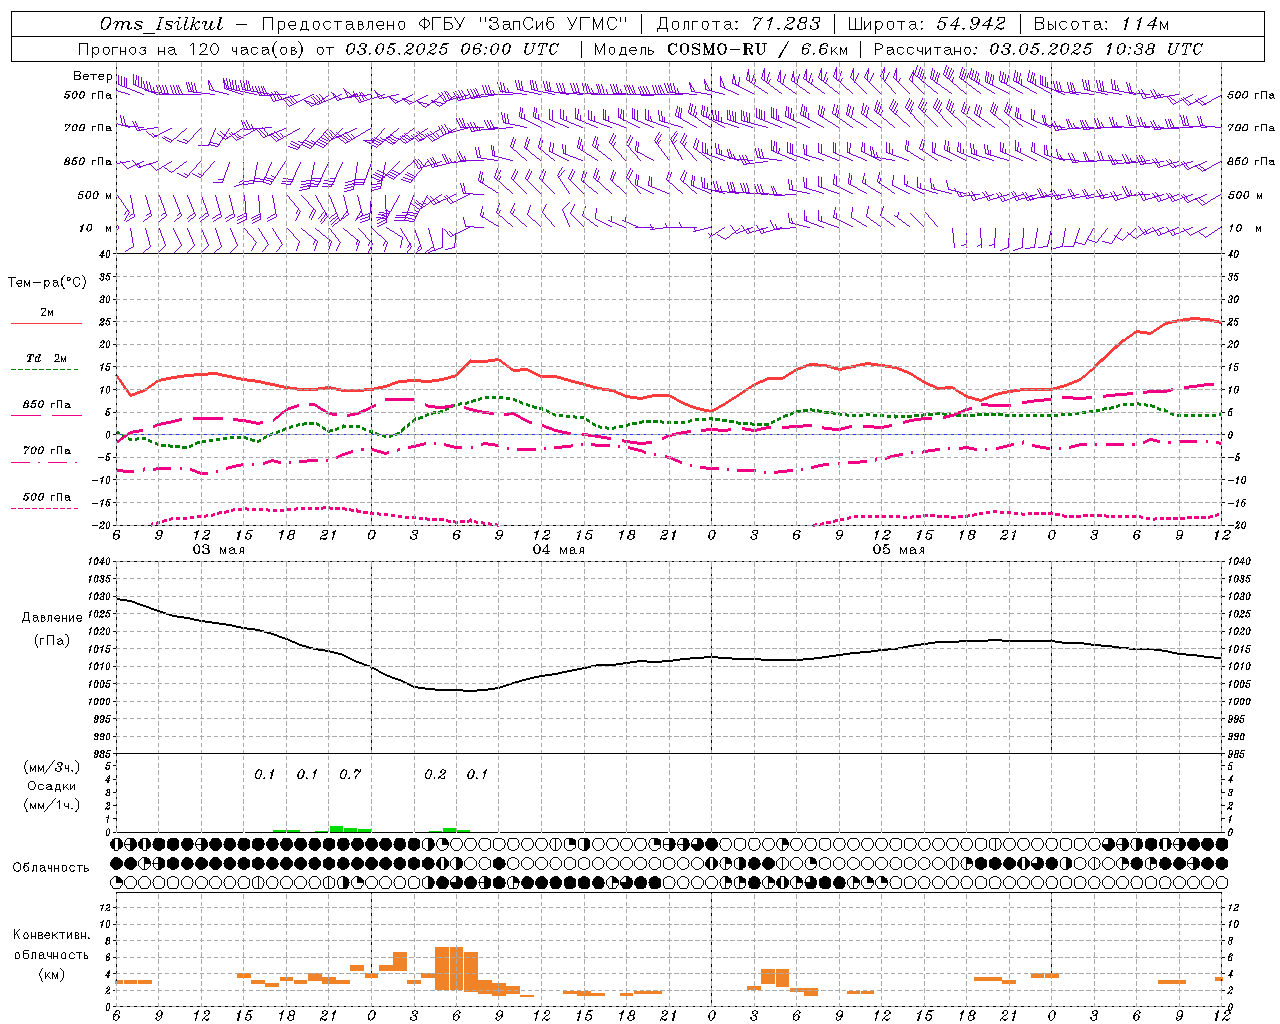Click the 'Высота: 114м' elevation text

1101,24
